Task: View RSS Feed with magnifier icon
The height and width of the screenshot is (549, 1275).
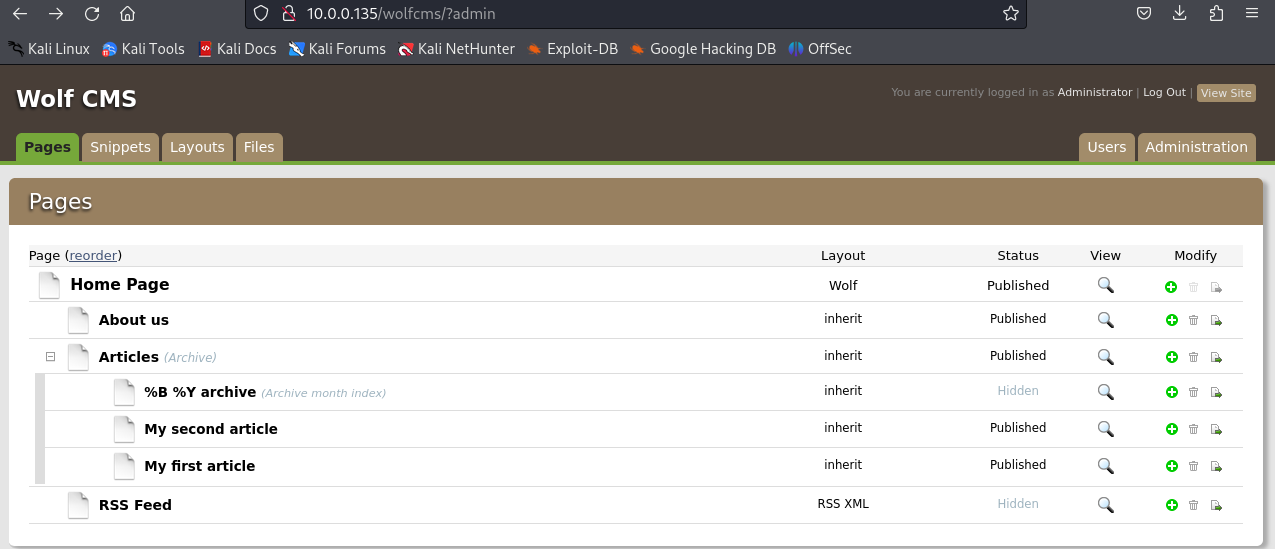Action: point(1105,505)
